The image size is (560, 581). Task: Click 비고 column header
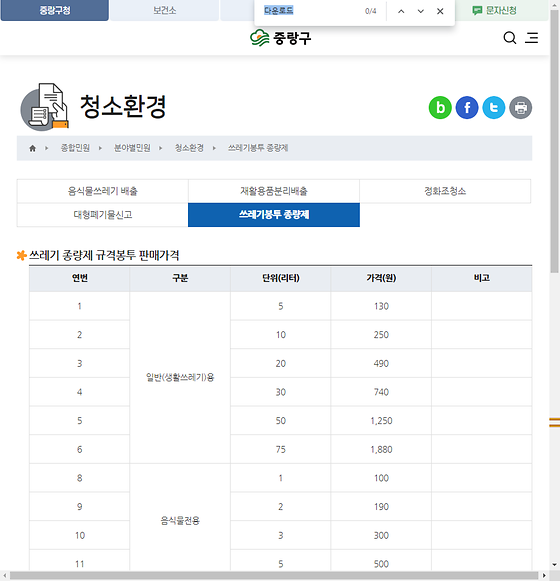[x=482, y=278]
